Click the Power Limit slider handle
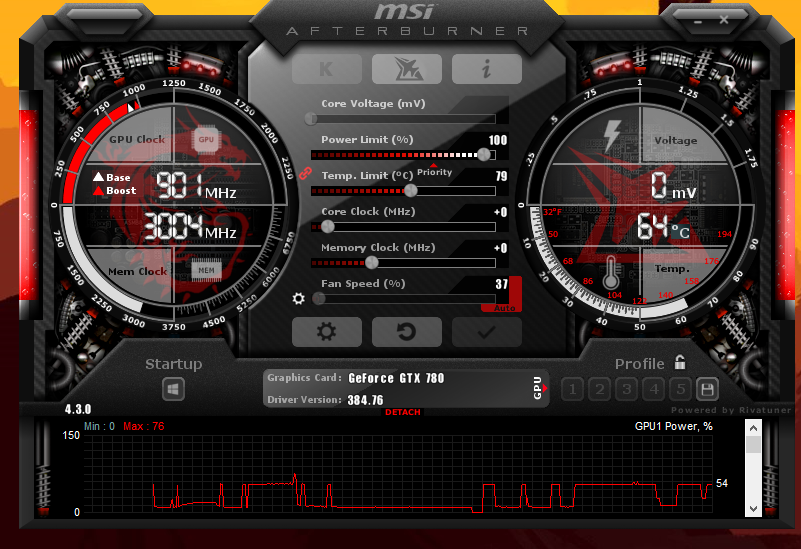This screenshot has width=801, height=549. 483,155
